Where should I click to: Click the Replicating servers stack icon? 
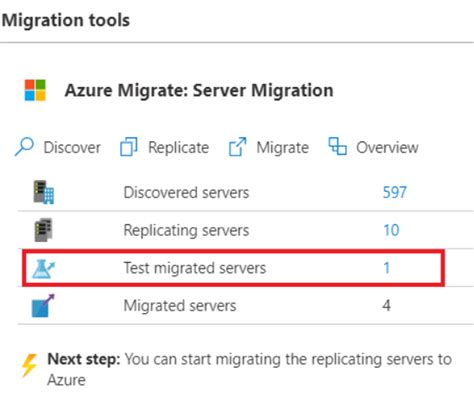[x=43, y=230]
